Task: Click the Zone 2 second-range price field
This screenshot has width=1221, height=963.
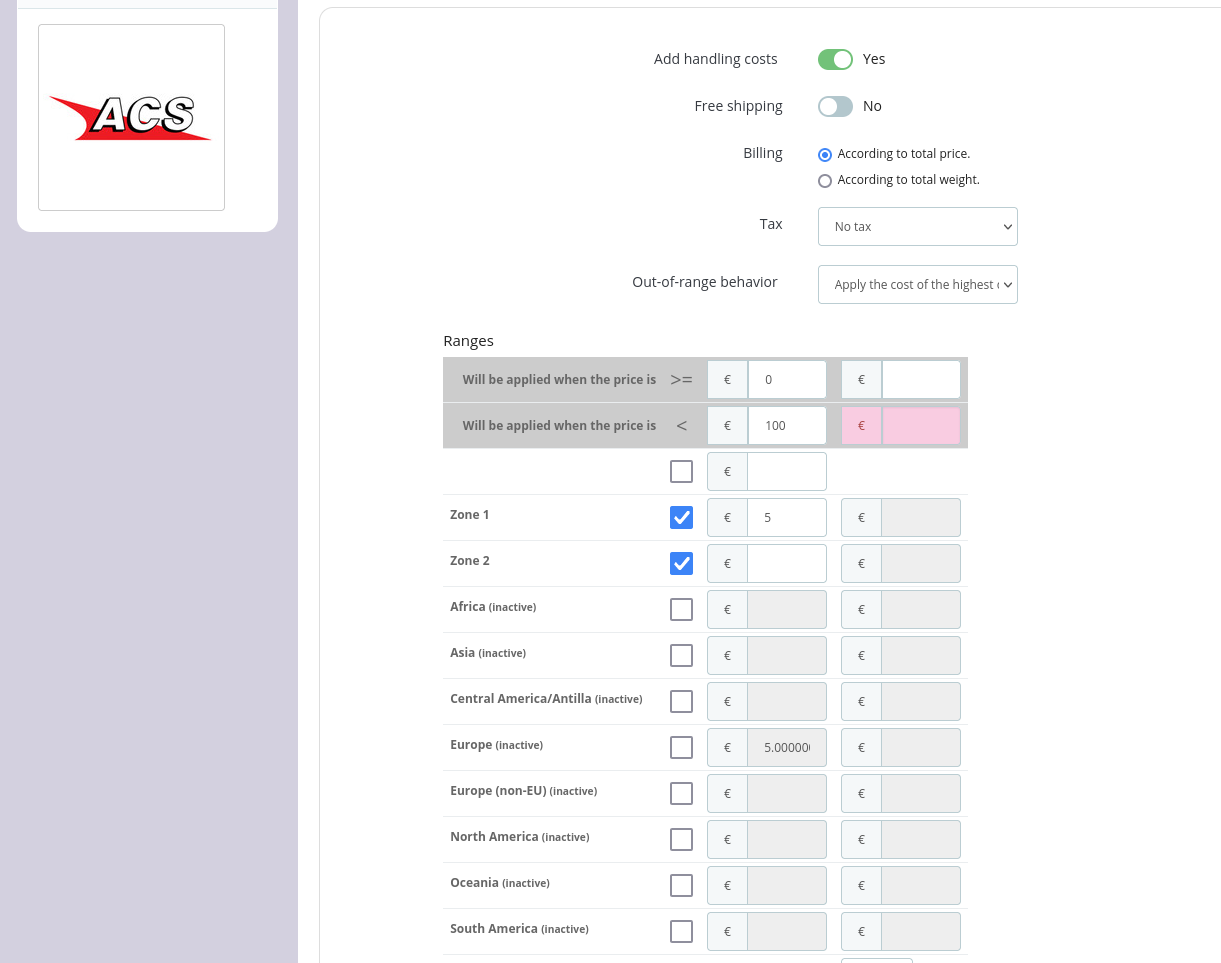Action: coord(921,564)
